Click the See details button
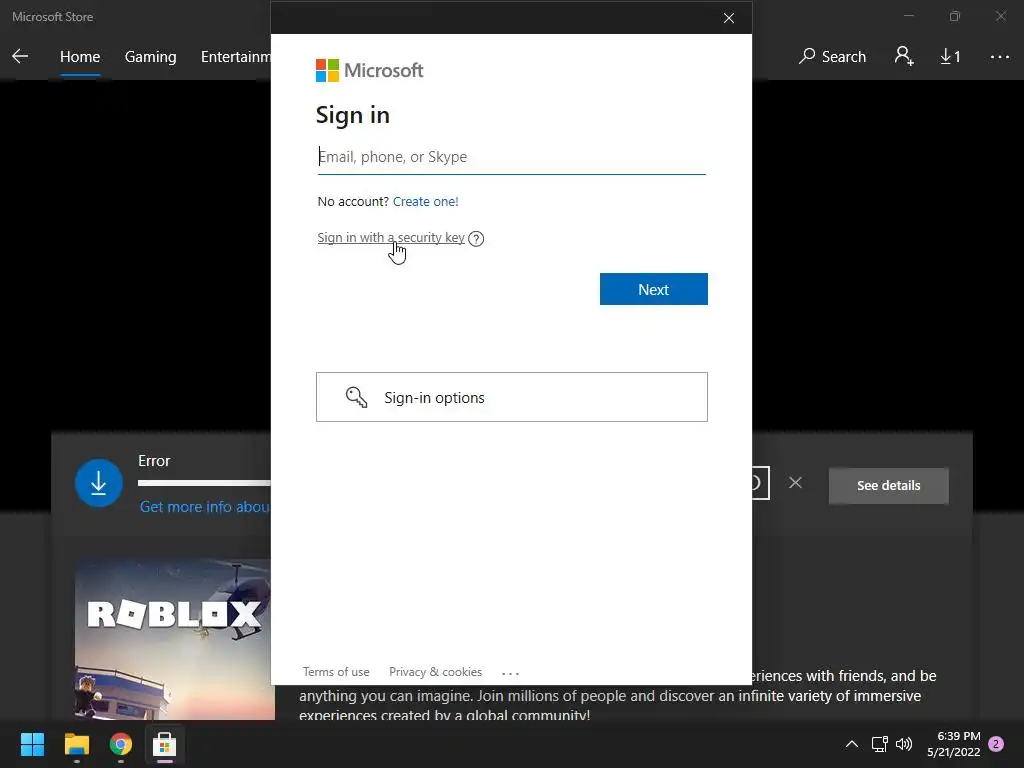Image resolution: width=1024 pixels, height=768 pixels. tap(888, 486)
